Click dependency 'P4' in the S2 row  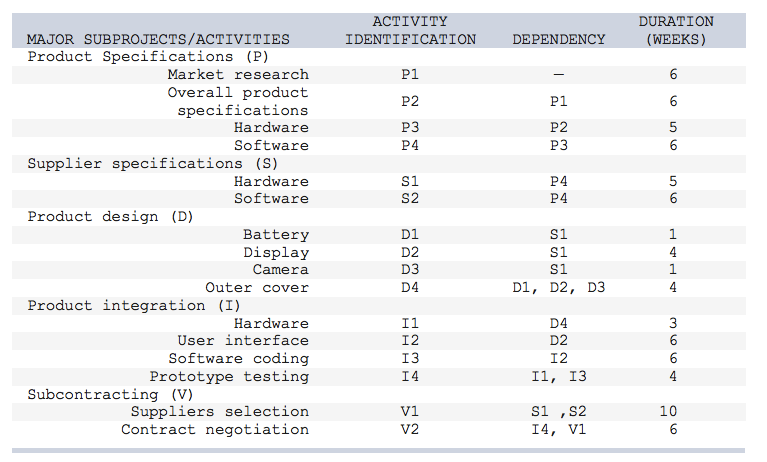point(559,199)
